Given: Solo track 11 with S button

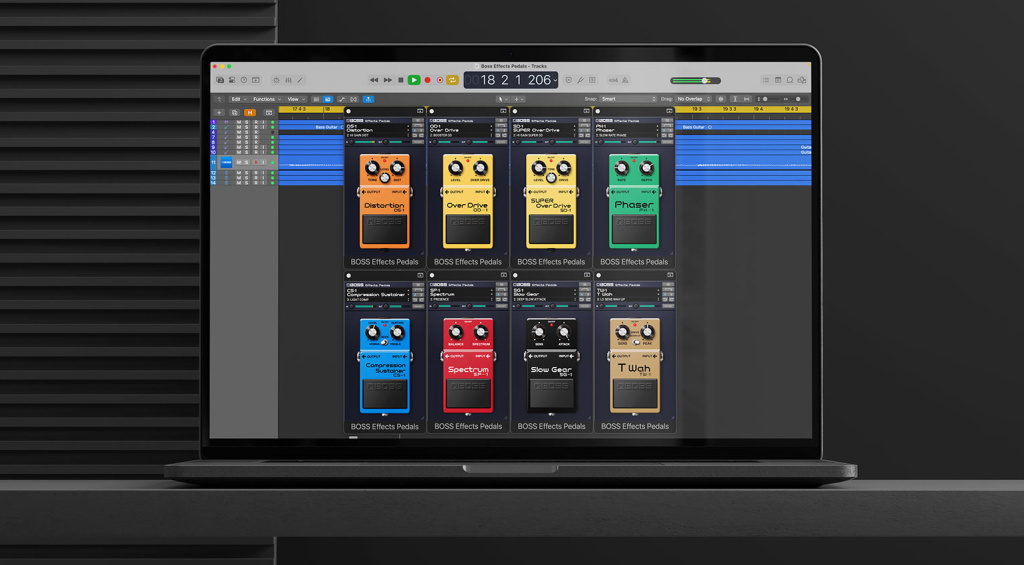Looking at the screenshot, I should pos(247,162).
